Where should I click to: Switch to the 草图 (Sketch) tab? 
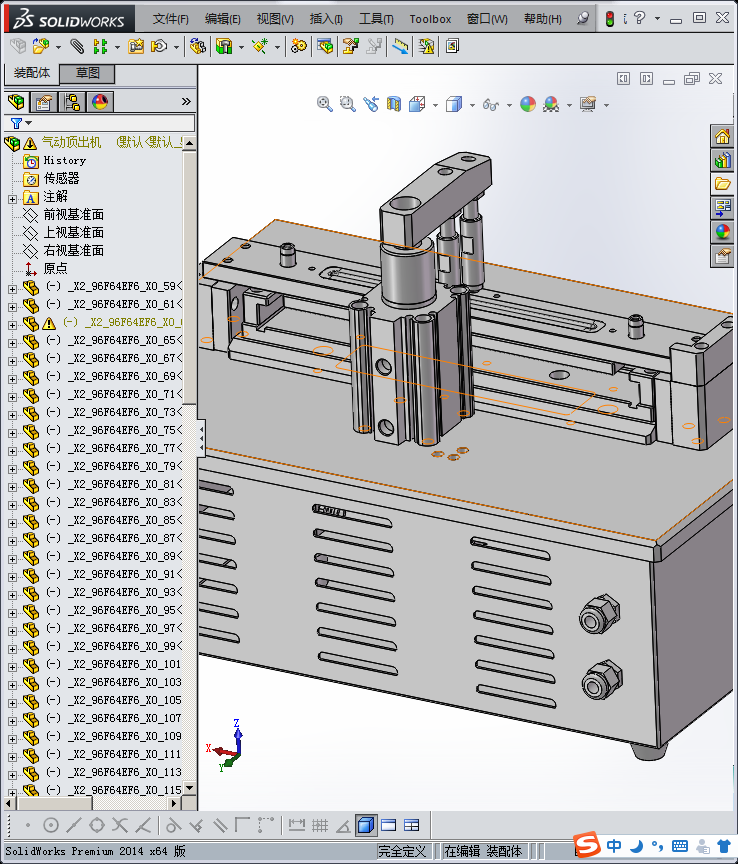88,74
